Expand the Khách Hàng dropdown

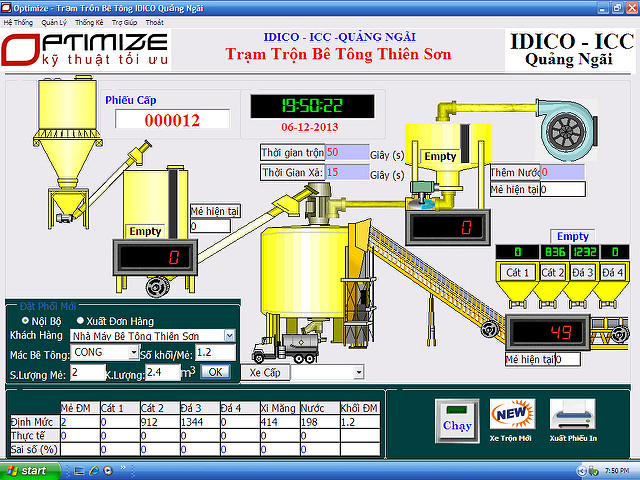230,336
